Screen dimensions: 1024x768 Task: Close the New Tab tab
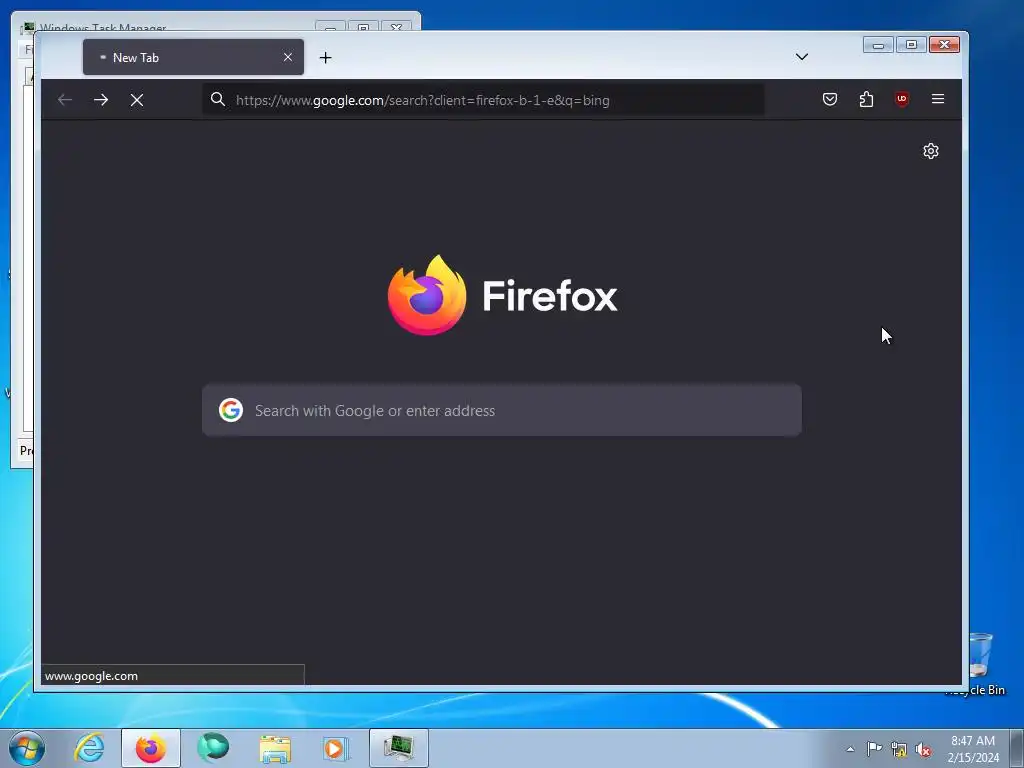tap(288, 57)
